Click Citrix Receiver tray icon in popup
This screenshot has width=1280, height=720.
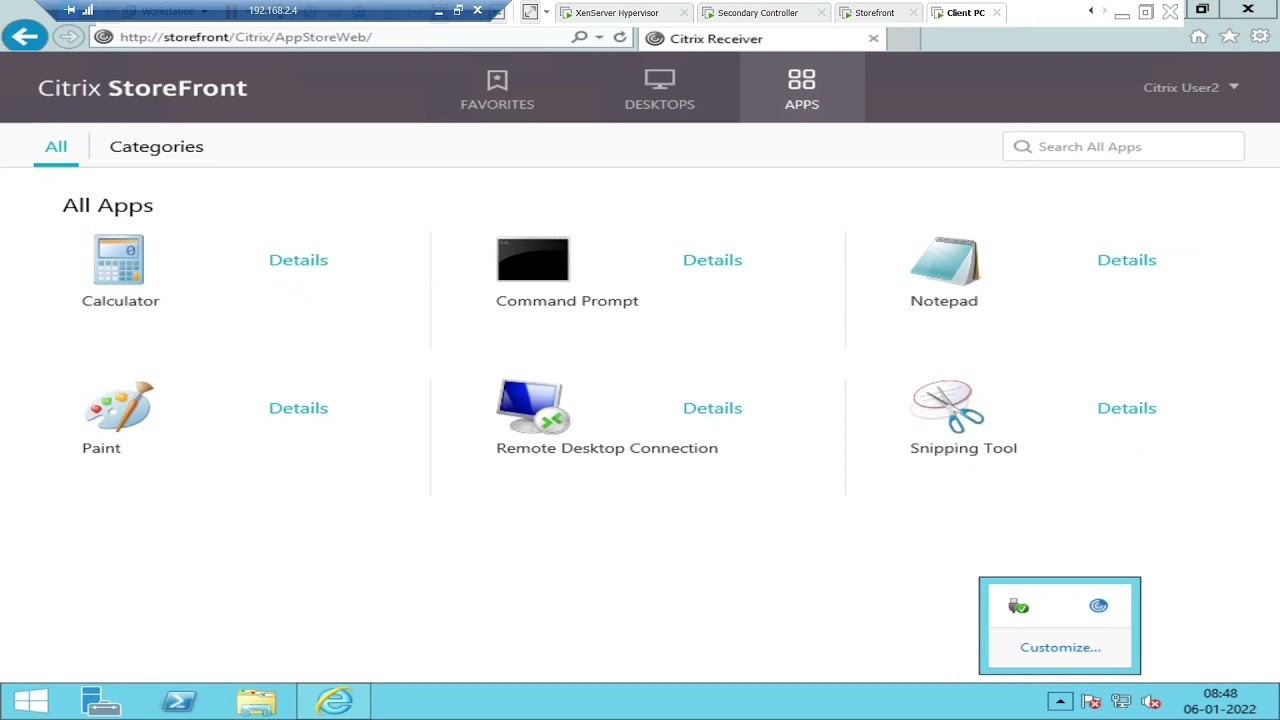1099,605
